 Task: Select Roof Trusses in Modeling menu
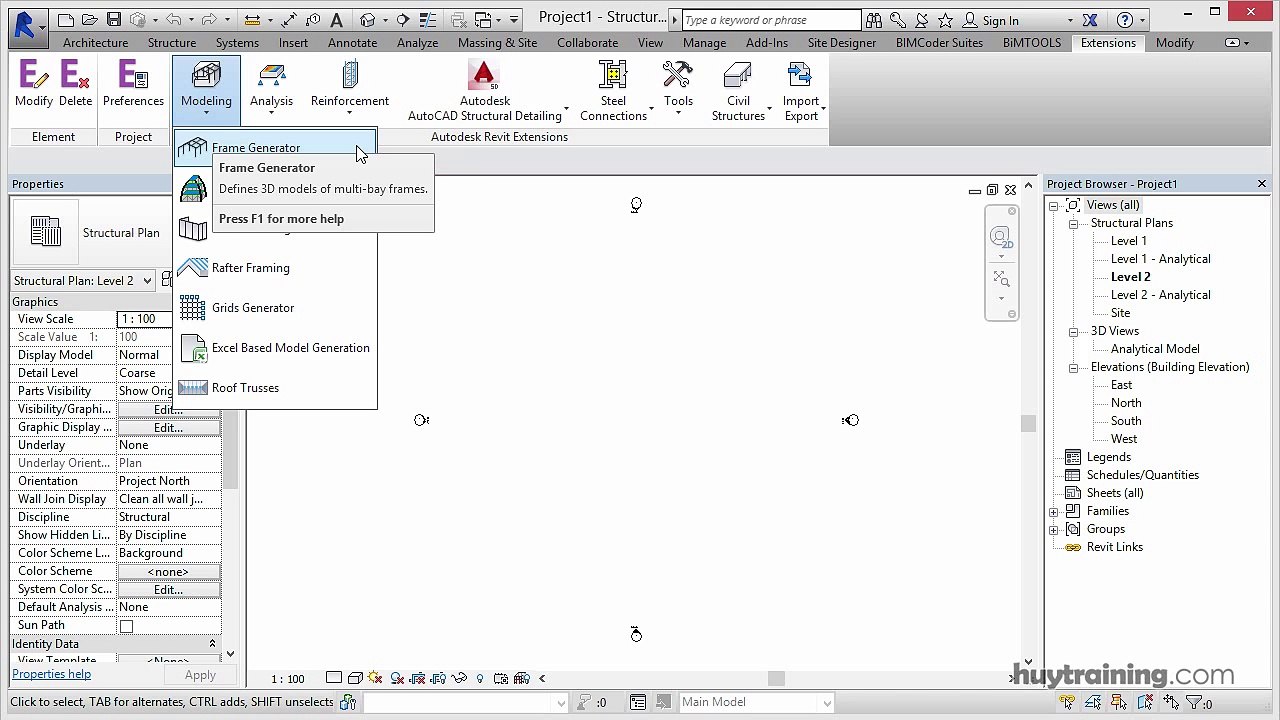(275, 388)
